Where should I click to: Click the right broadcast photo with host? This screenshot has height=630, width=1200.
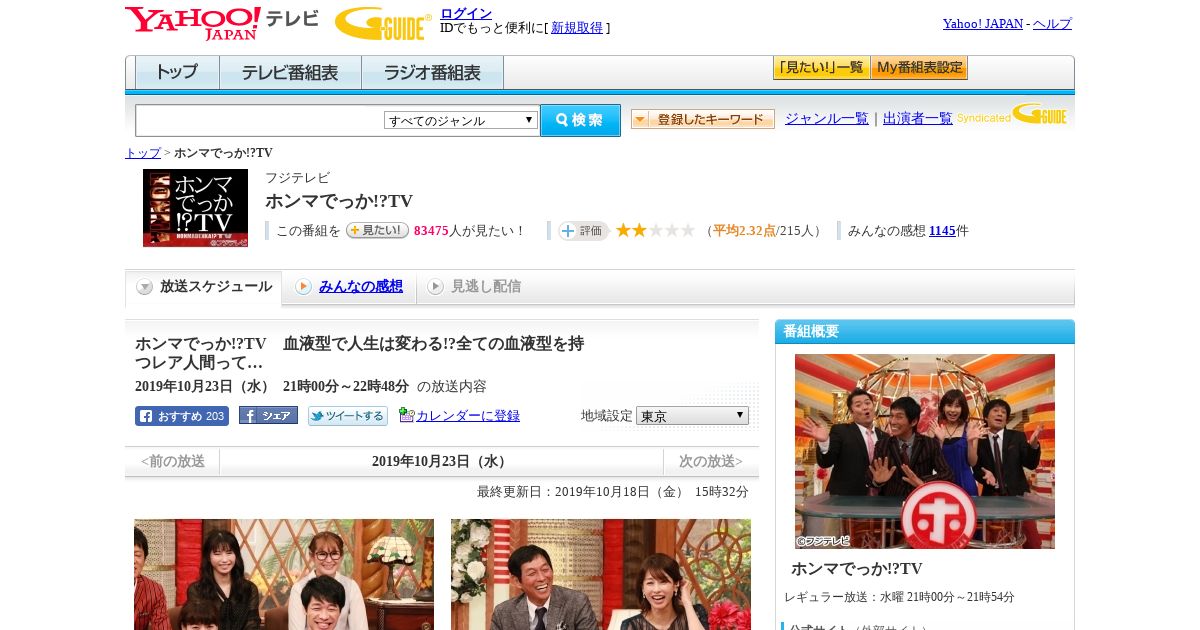click(601, 574)
